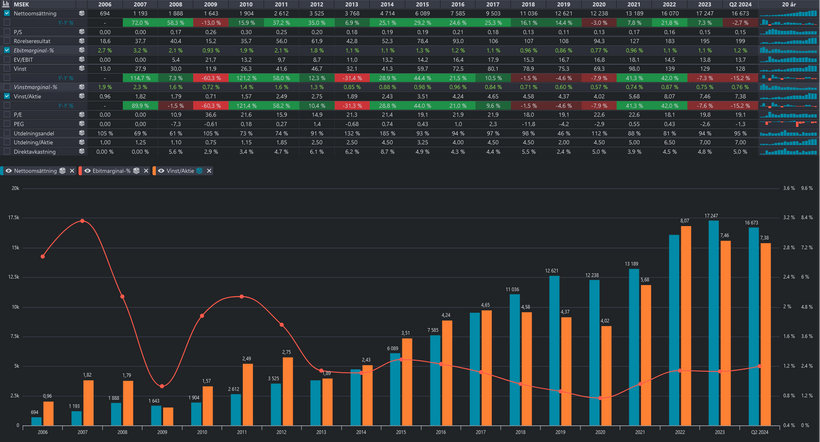Image resolution: width=820 pixels, height=442 pixels.
Task: Check the Utdelningsandel row checkbox
Action: click(x=7, y=132)
